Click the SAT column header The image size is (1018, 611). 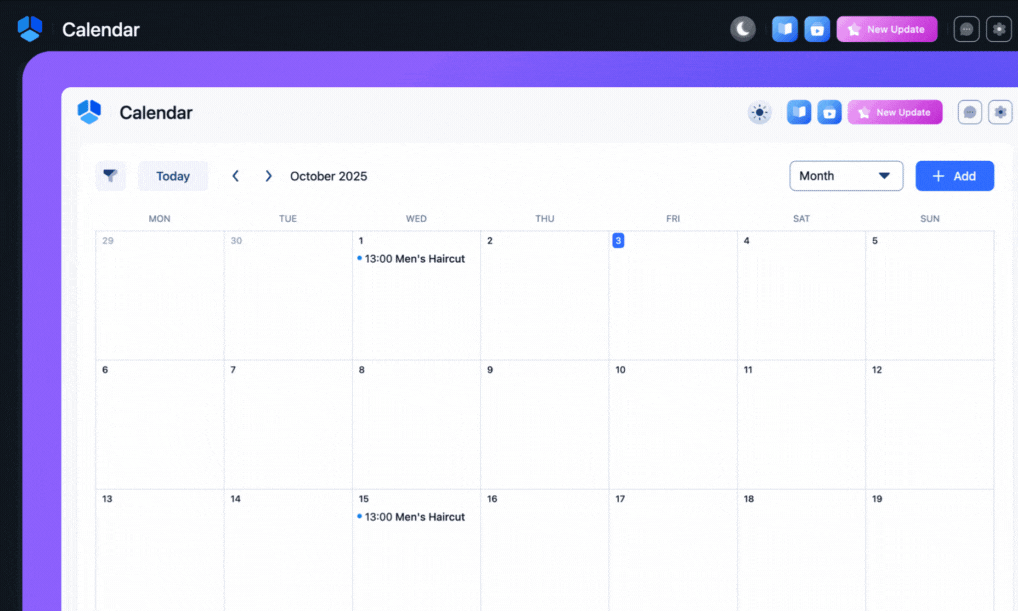pyautogui.click(x=801, y=219)
